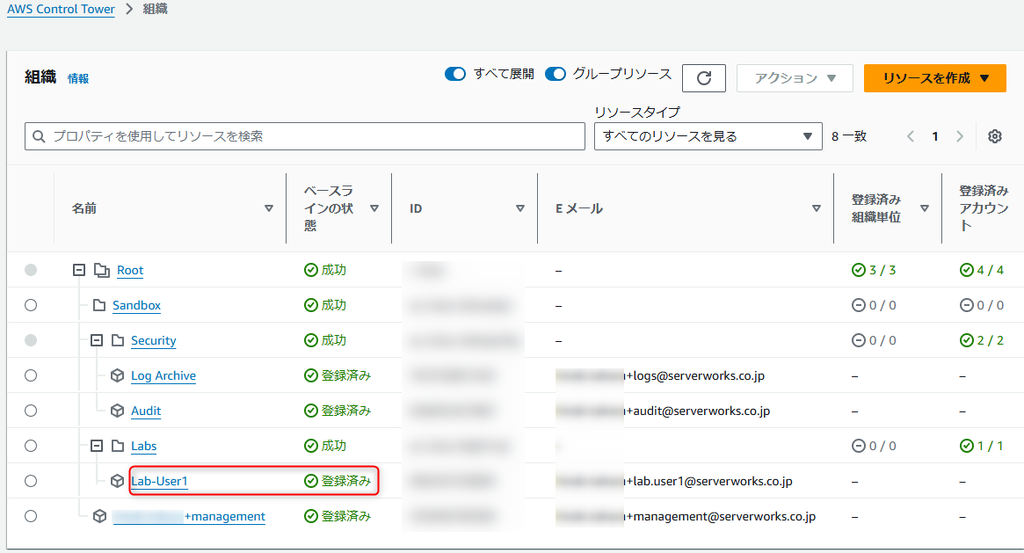Click Root baseline success check icon
Screen dimensions: 1024x553
tap(311, 270)
